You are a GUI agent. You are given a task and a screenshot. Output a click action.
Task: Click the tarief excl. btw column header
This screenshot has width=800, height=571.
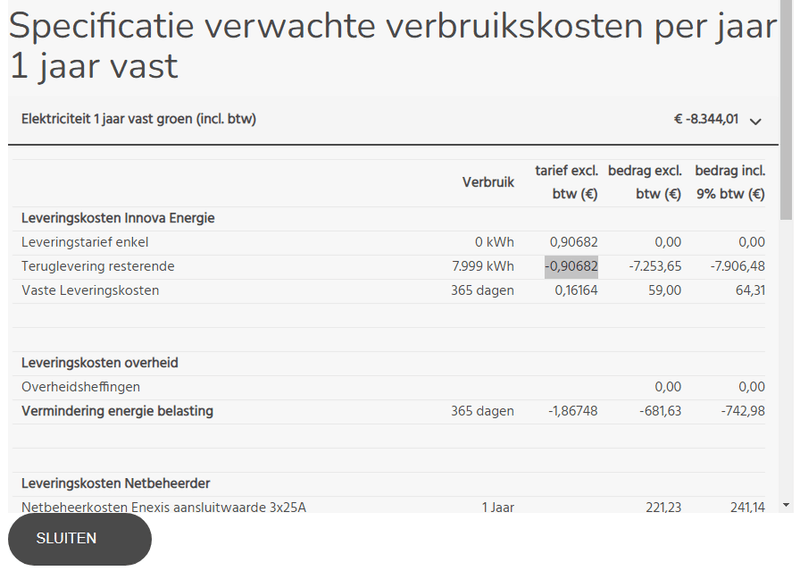point(567,183)
